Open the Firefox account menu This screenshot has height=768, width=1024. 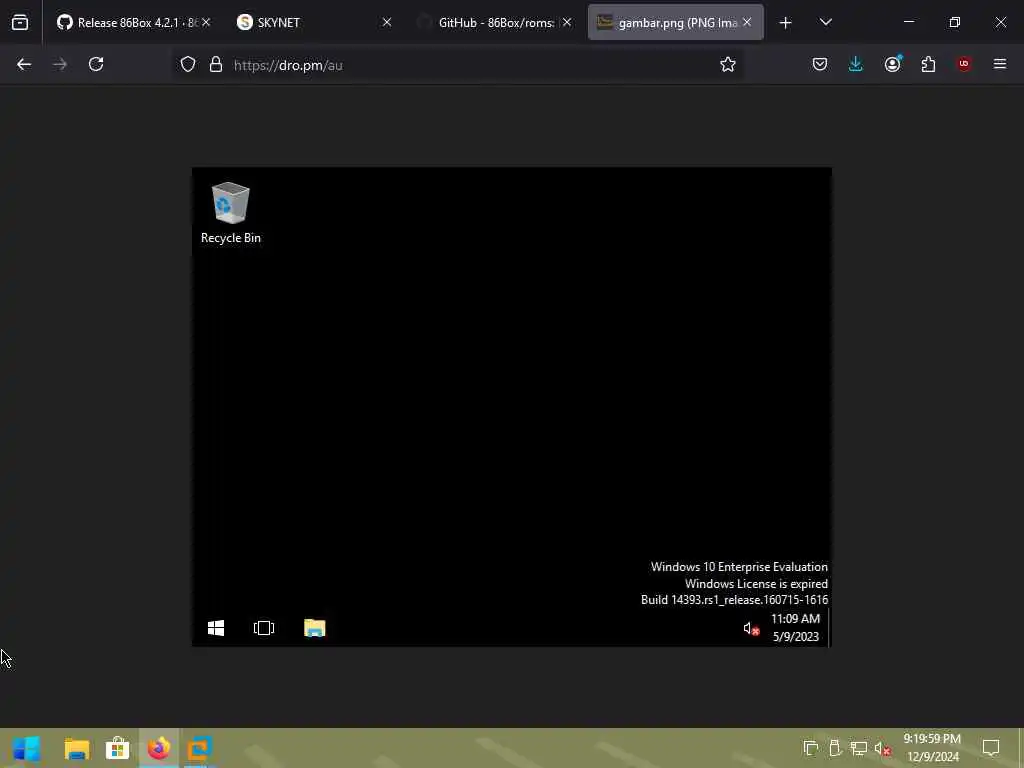point(893,64)
